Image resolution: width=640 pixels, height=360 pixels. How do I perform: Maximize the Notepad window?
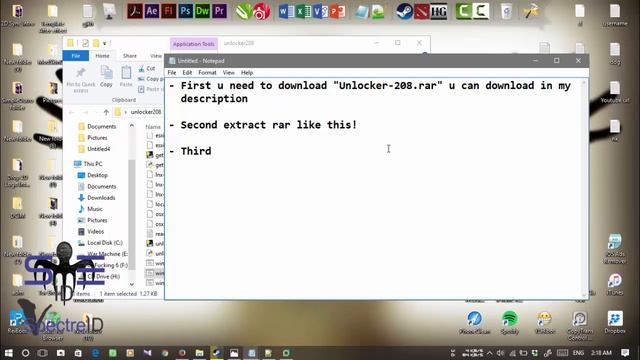click(x=556, y=61)
